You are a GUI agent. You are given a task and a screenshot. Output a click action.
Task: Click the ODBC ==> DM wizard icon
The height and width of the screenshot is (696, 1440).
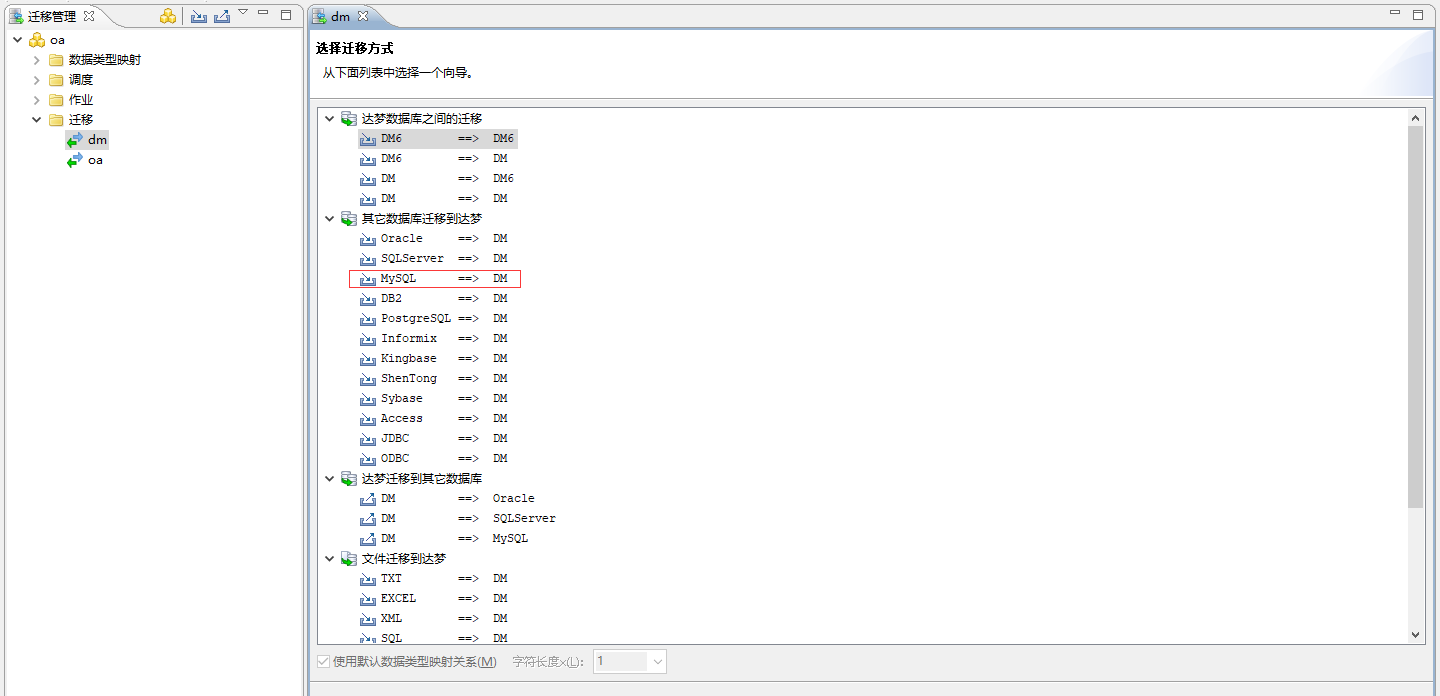coord(368,458)
